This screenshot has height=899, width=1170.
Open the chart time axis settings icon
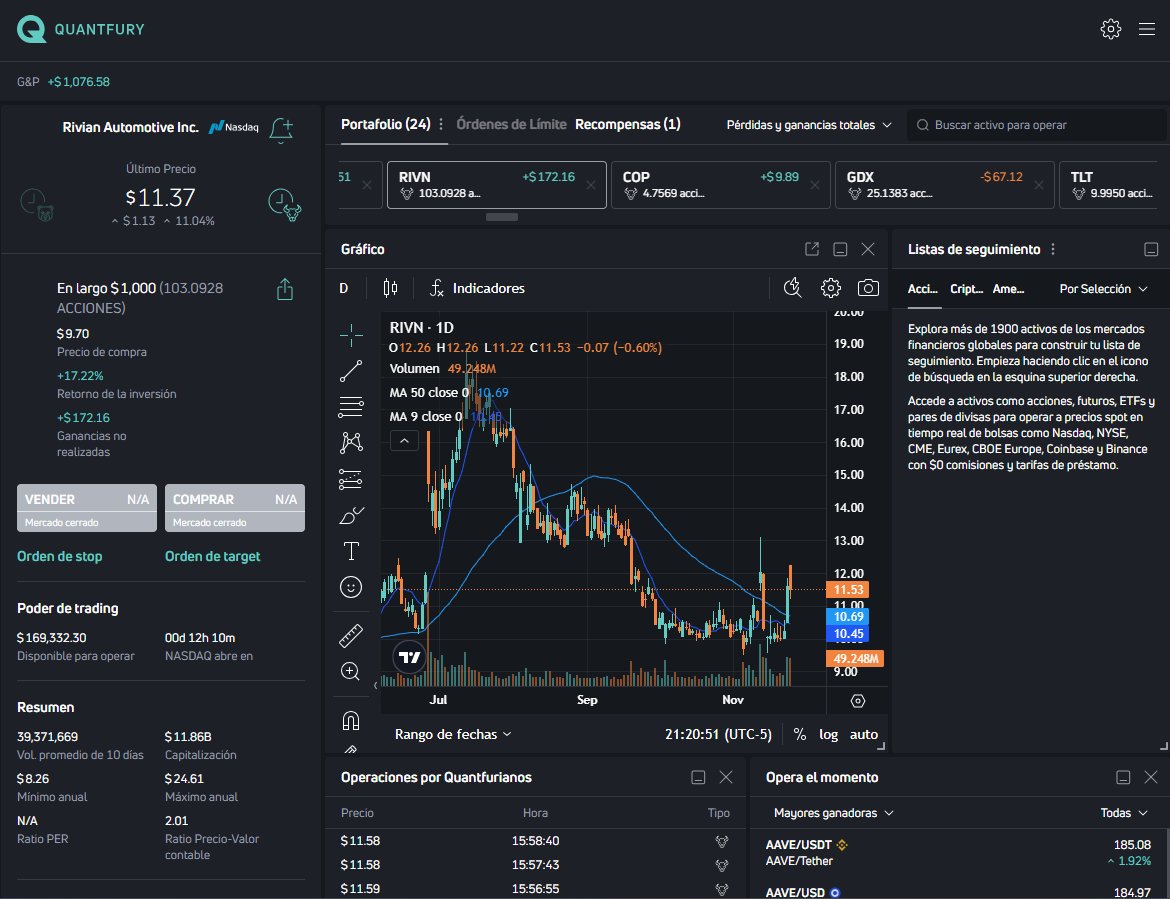click(x=858, y=701)
